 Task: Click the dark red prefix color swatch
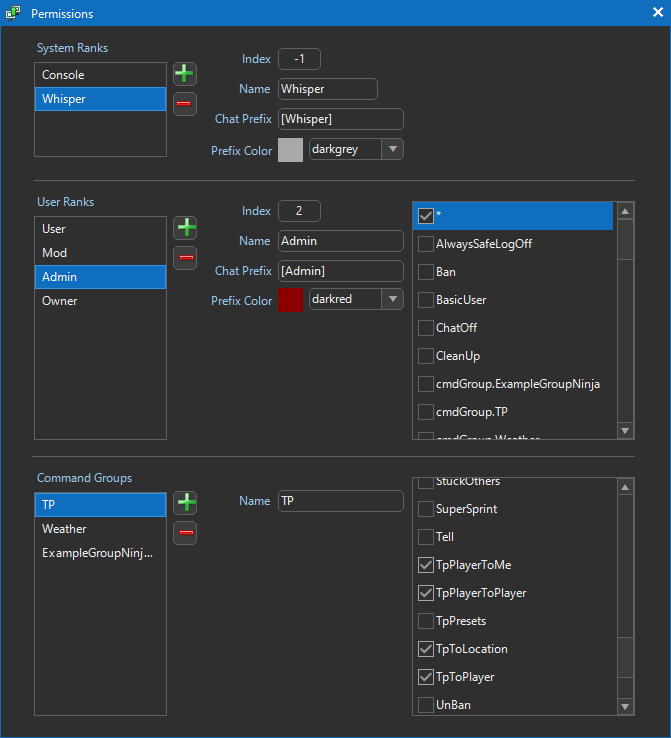tap(290, 299)
